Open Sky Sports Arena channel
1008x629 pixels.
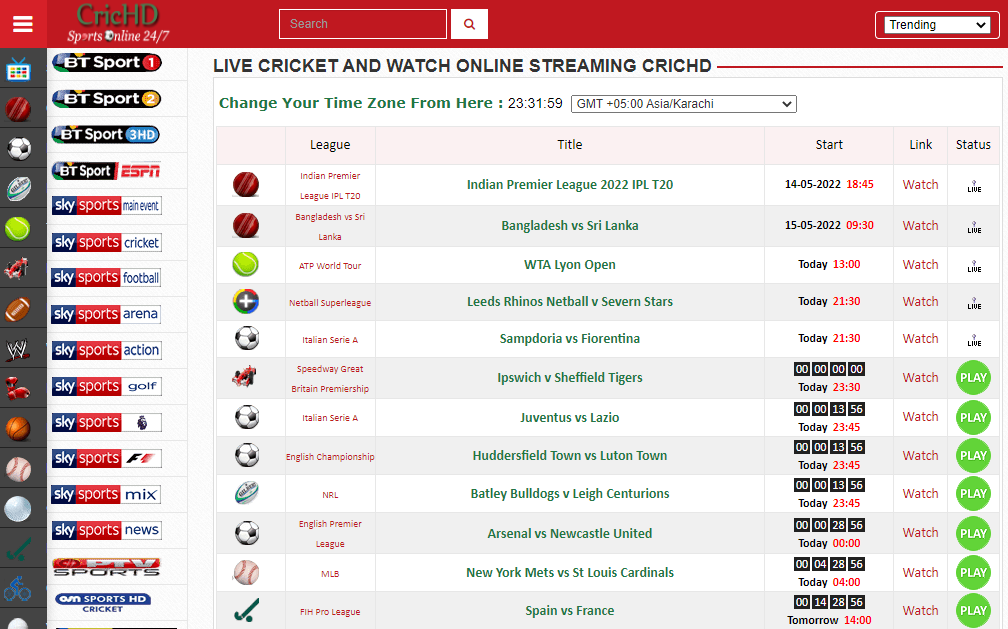click(106, 314)
